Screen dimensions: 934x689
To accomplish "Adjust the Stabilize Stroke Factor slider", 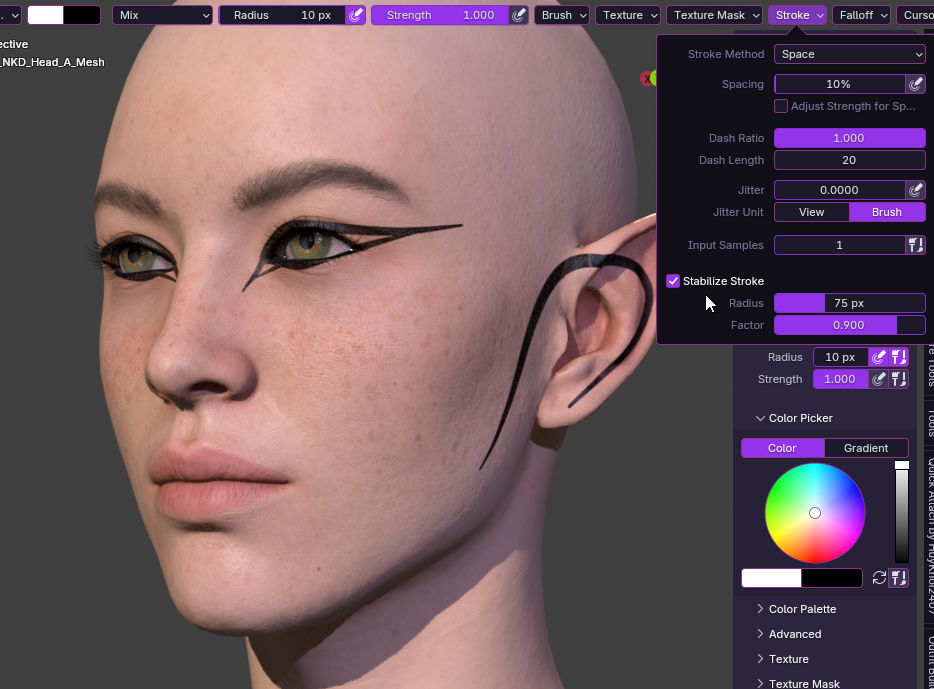I will point(849,325).
